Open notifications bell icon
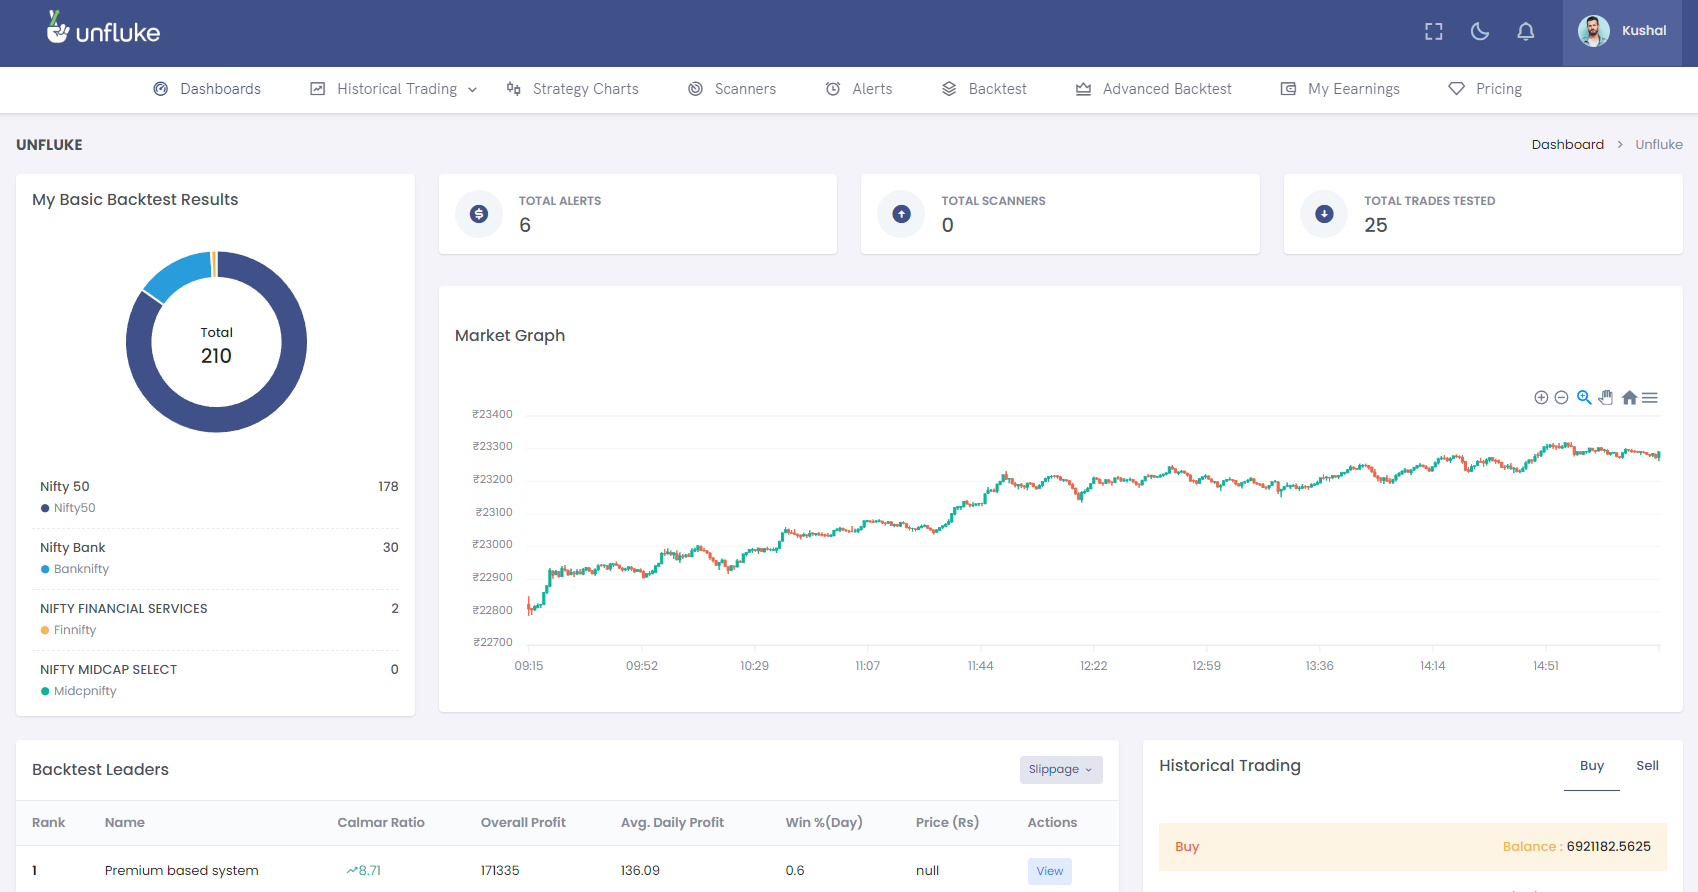The image size is (1698, 892). [x=1526, y=32]
